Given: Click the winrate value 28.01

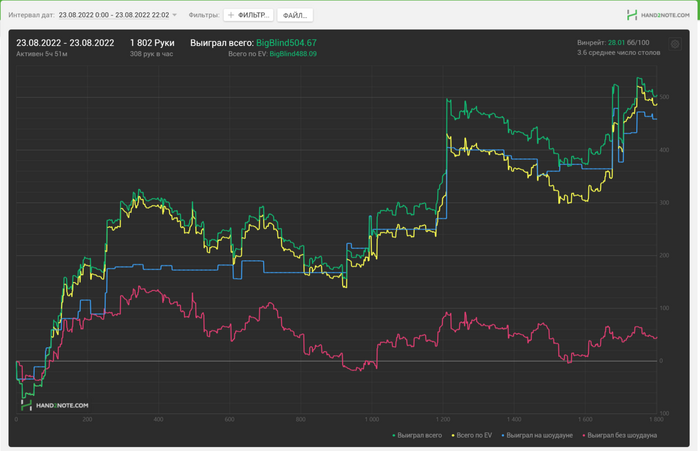Looking at the screenshot, I should point(616,43).
